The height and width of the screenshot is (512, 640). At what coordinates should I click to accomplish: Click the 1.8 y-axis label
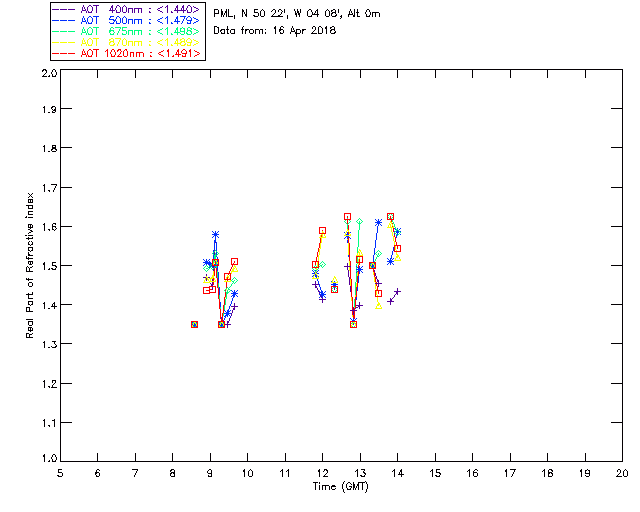49,148
